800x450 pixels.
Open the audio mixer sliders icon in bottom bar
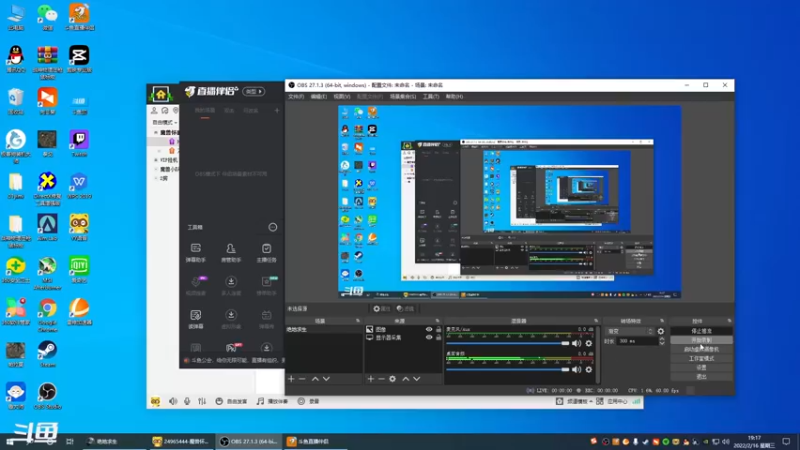pos(202,402)
